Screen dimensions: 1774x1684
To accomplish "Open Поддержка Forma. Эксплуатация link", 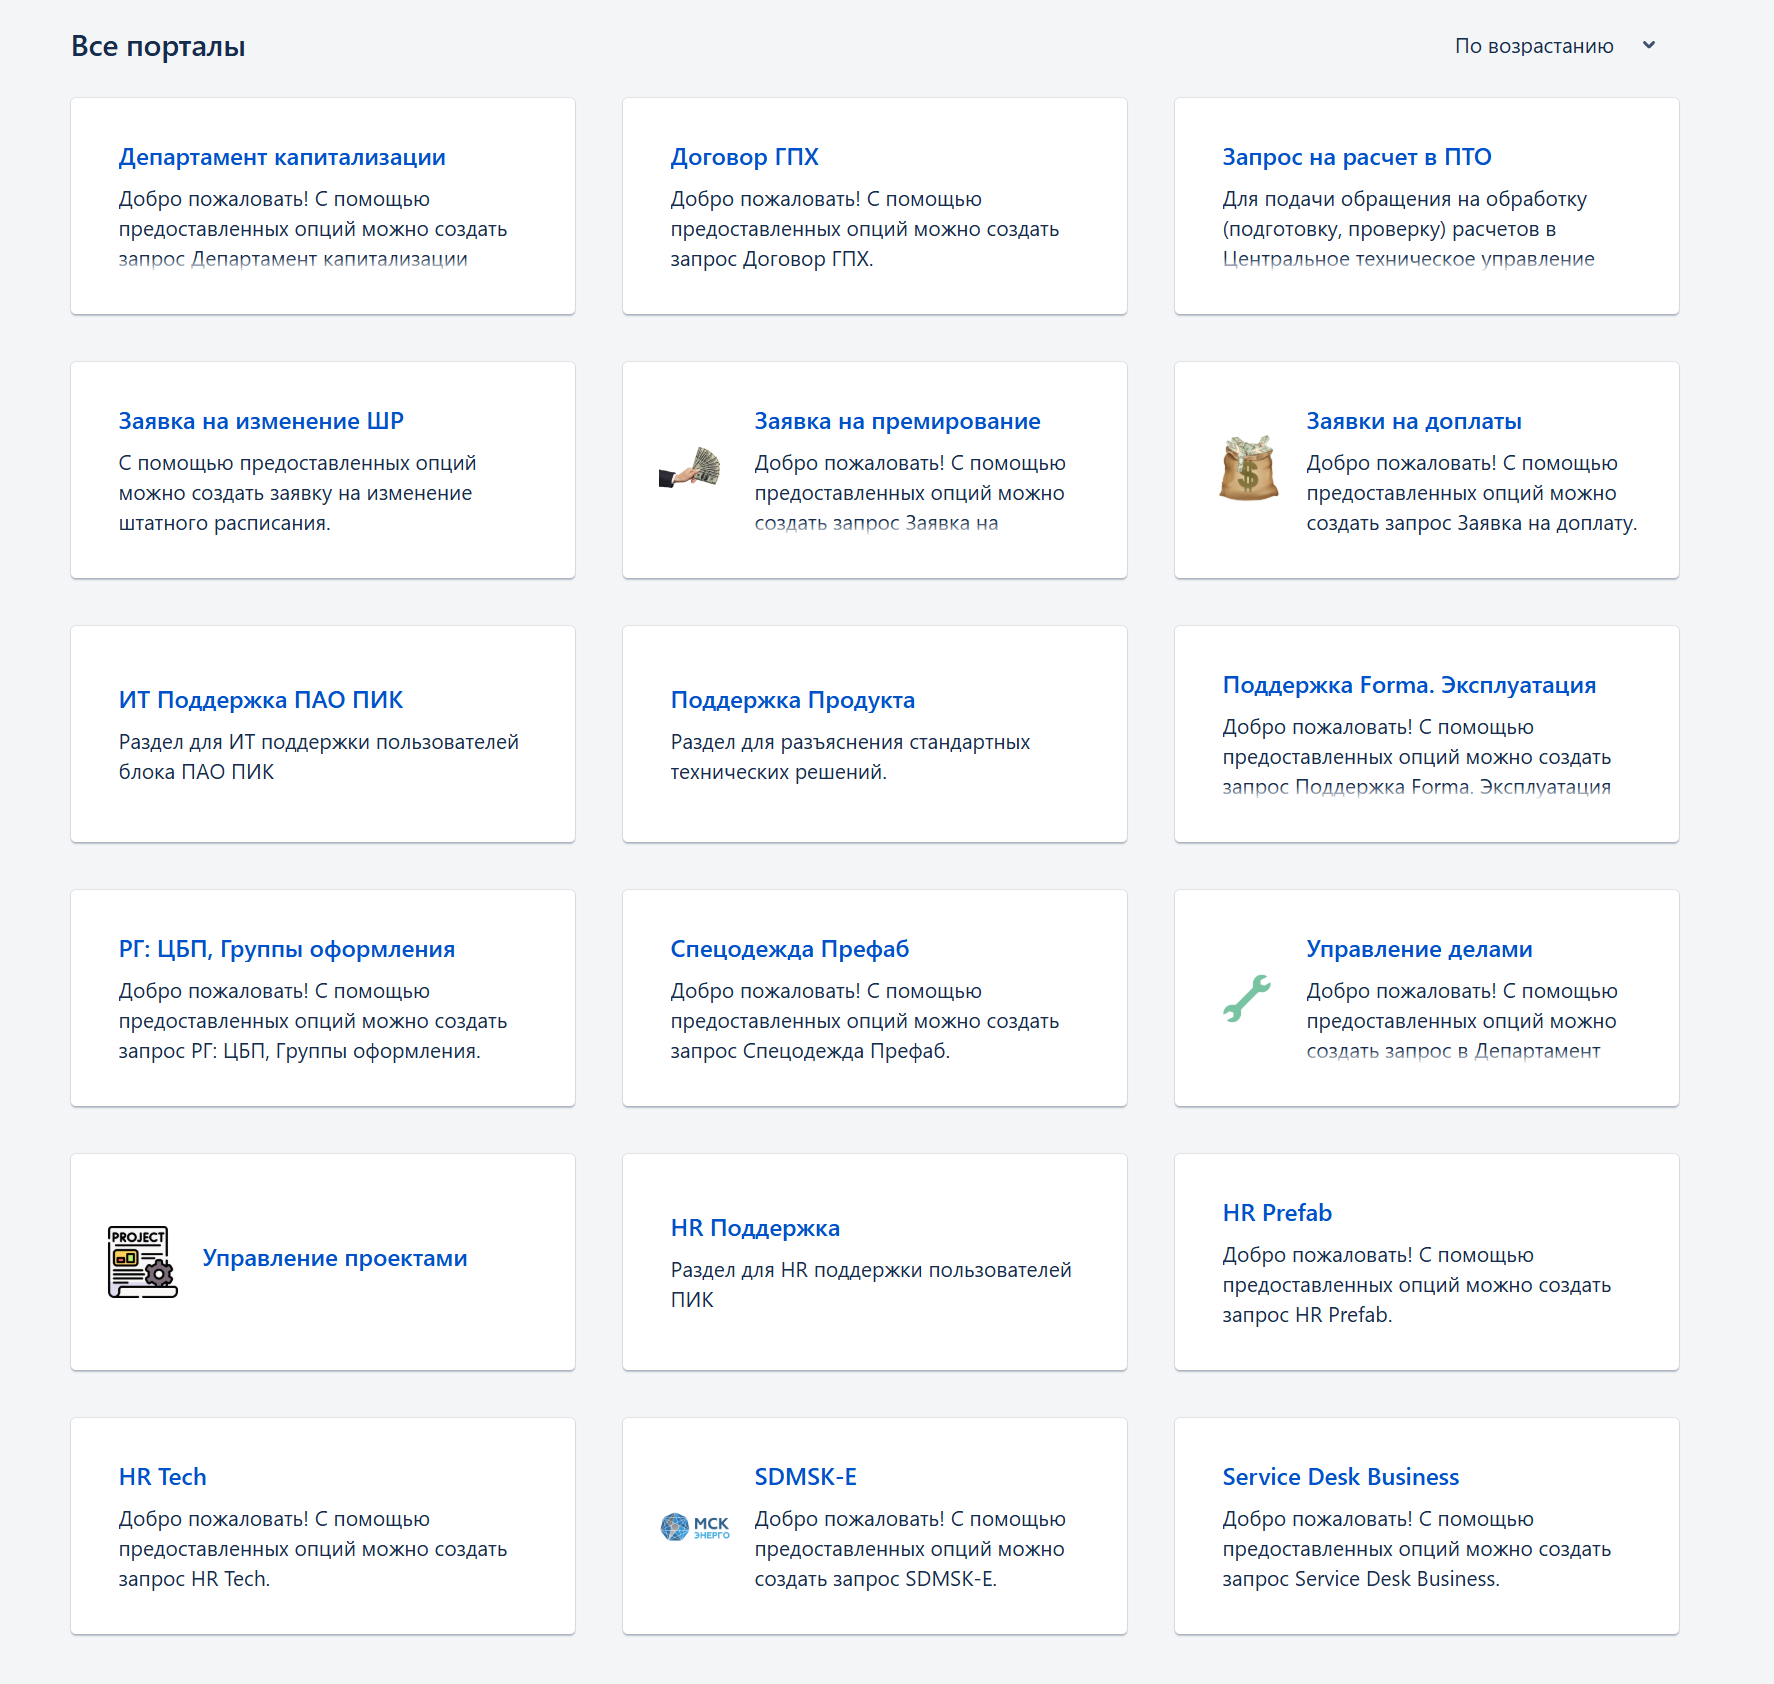I will click(x=1409, y=685).
